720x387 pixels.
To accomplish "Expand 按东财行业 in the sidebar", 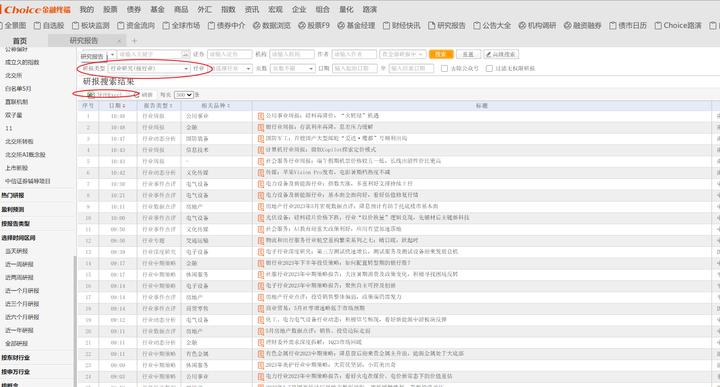I will pos(16,358).
